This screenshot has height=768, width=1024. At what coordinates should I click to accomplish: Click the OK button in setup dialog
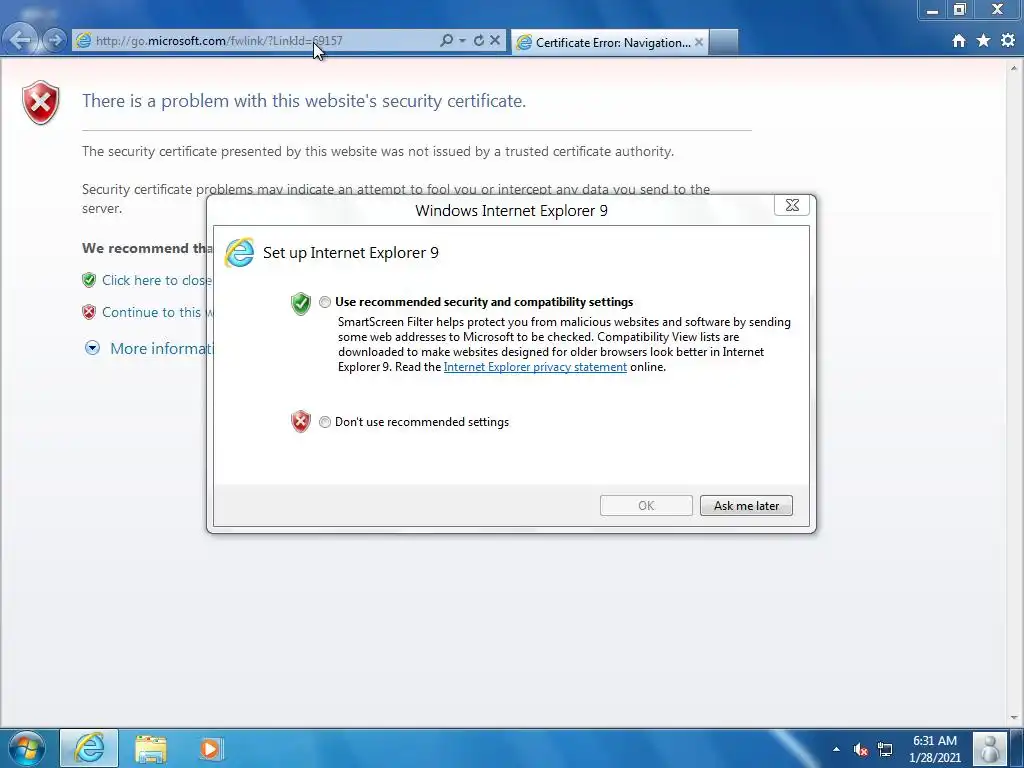646,505
